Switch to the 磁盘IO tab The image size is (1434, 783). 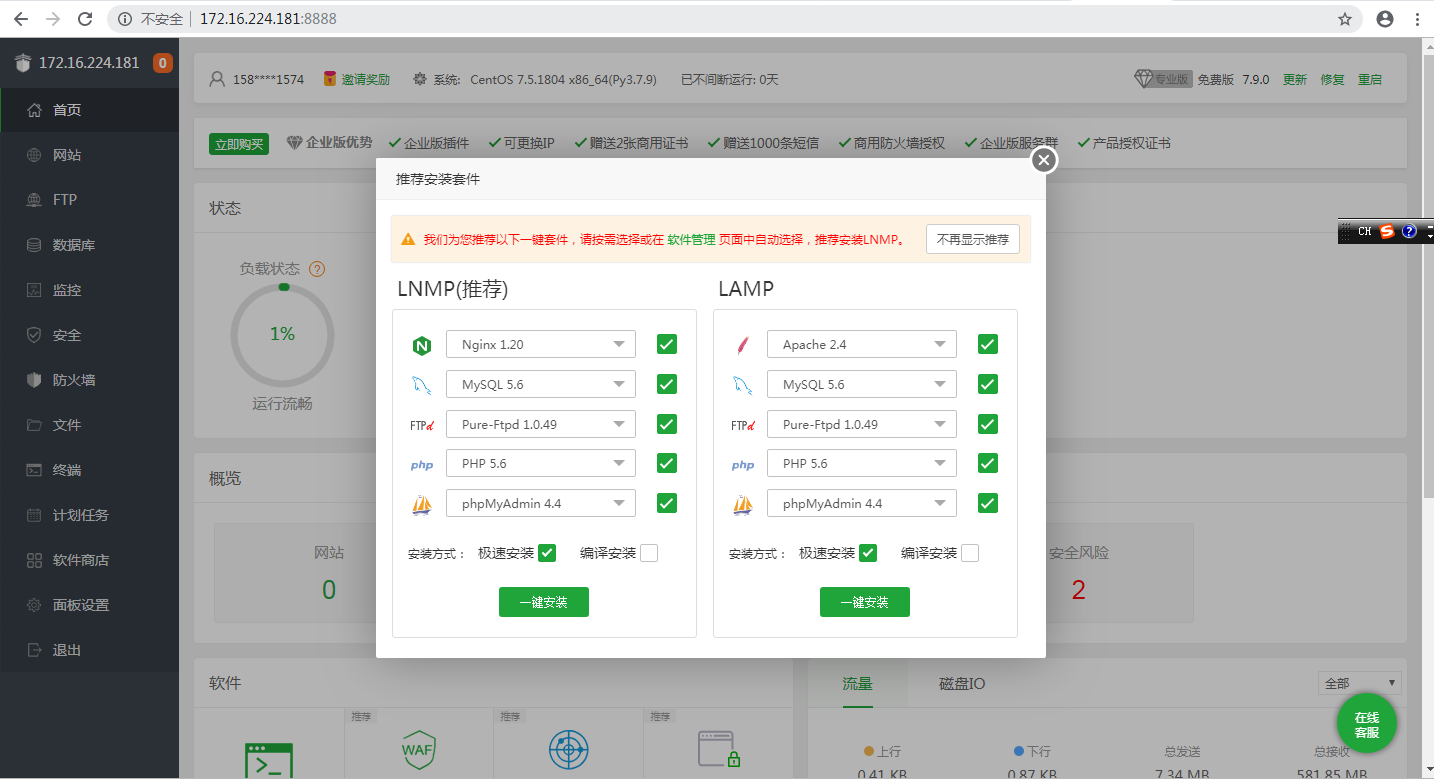[x=962, y=684]
